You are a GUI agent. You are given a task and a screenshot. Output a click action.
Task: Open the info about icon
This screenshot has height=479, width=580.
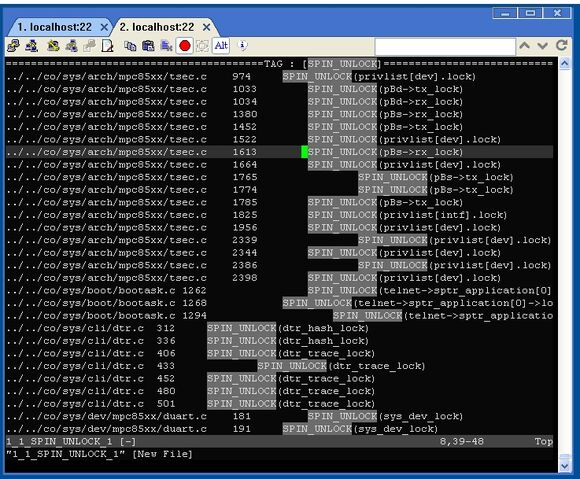tap(243, 45)
